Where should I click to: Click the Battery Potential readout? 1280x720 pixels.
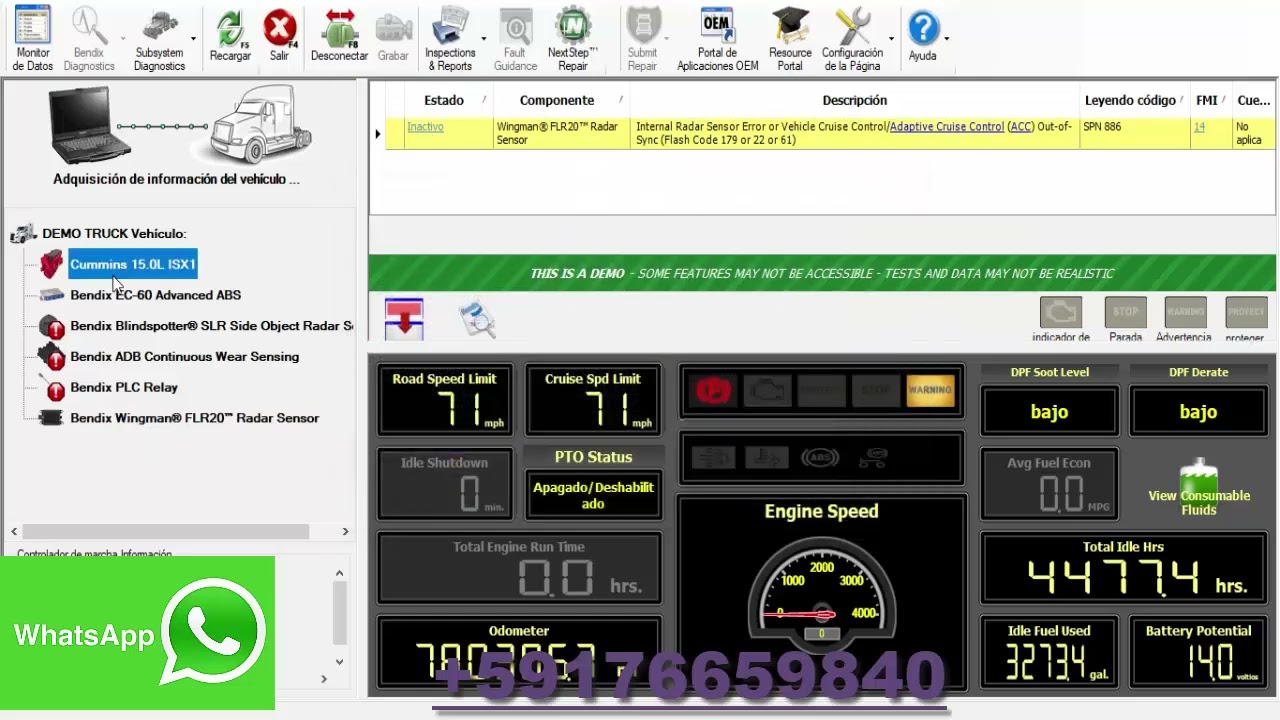pos(1198,654)
